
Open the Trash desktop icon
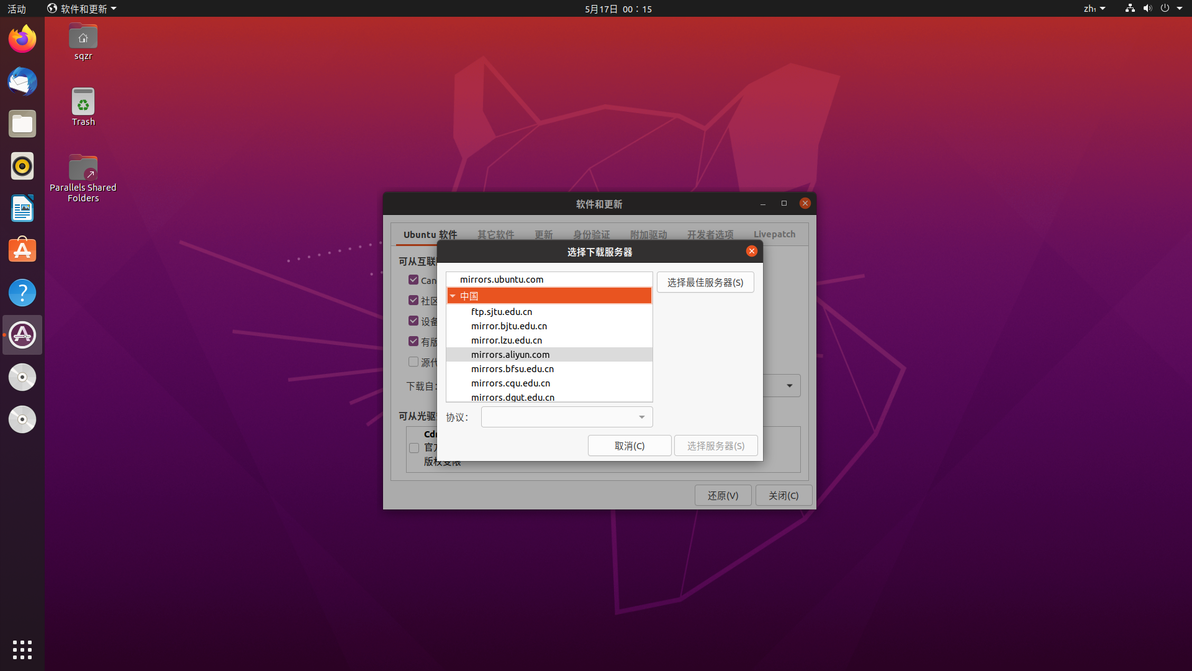tap(83, 107)
